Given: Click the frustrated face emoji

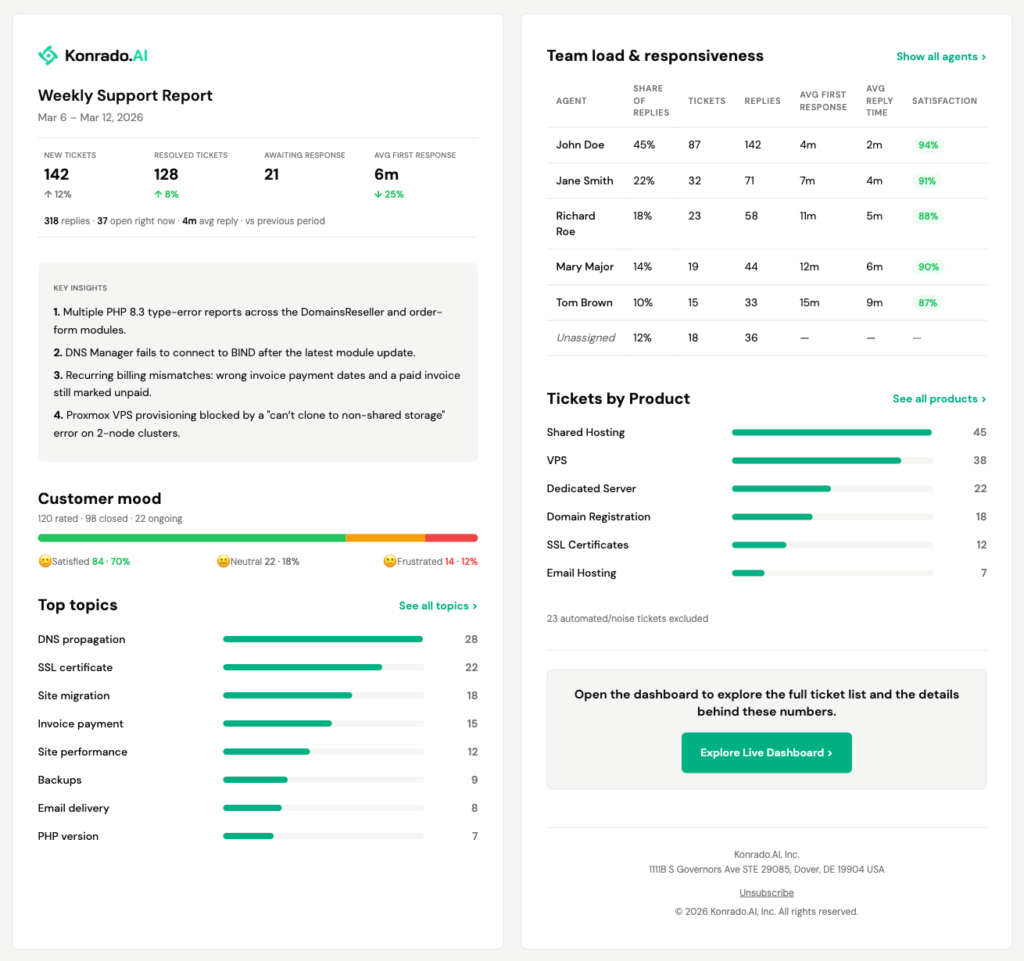Looking at the screenshot, I should click(390, 561).
